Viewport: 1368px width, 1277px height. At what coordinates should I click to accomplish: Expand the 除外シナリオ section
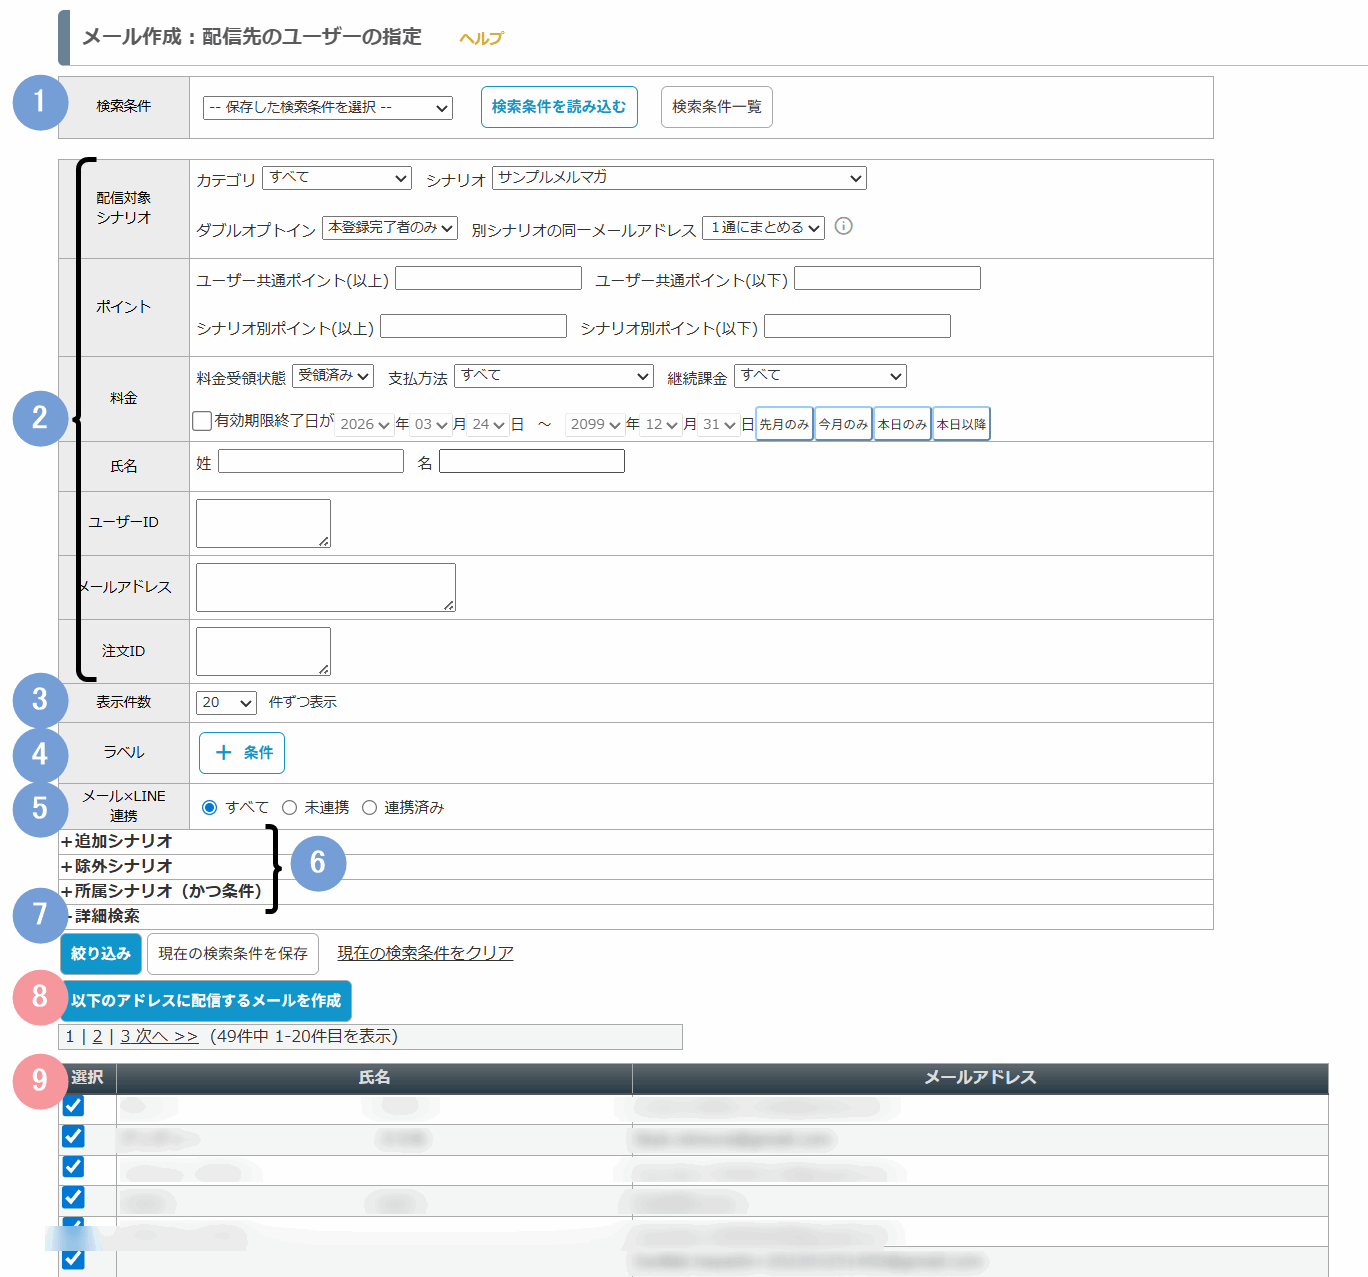[117, 867]
